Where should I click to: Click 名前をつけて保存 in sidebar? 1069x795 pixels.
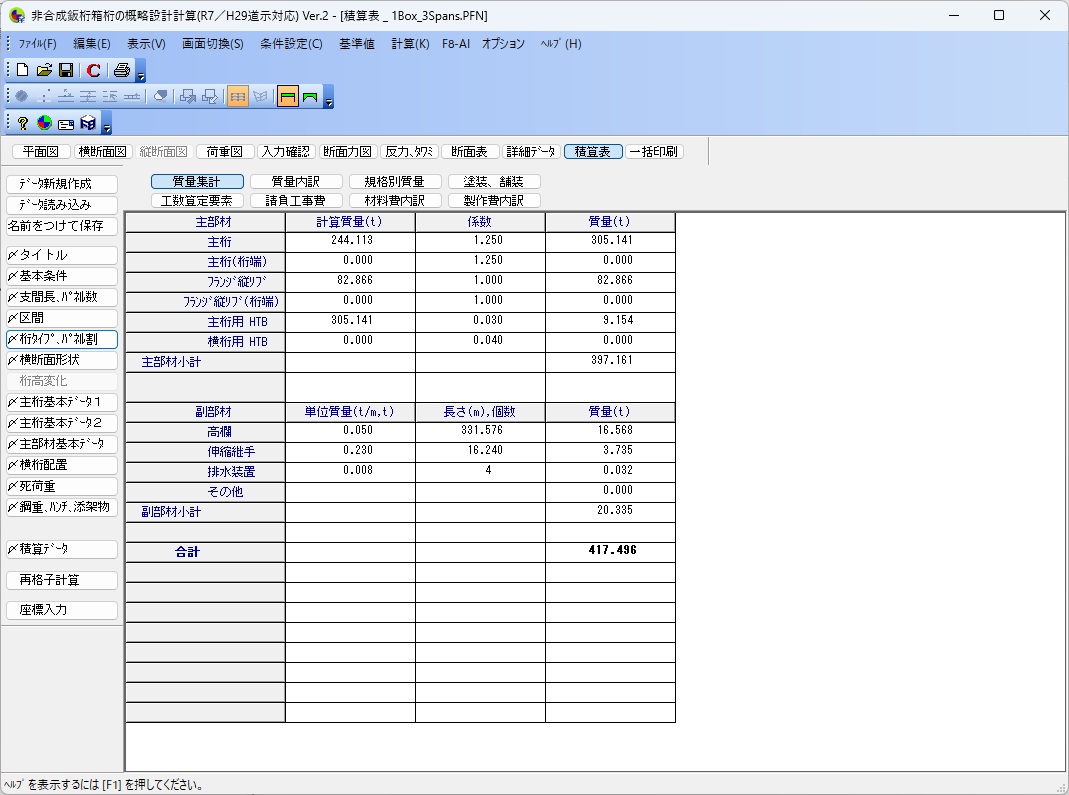tap(62, 226)
